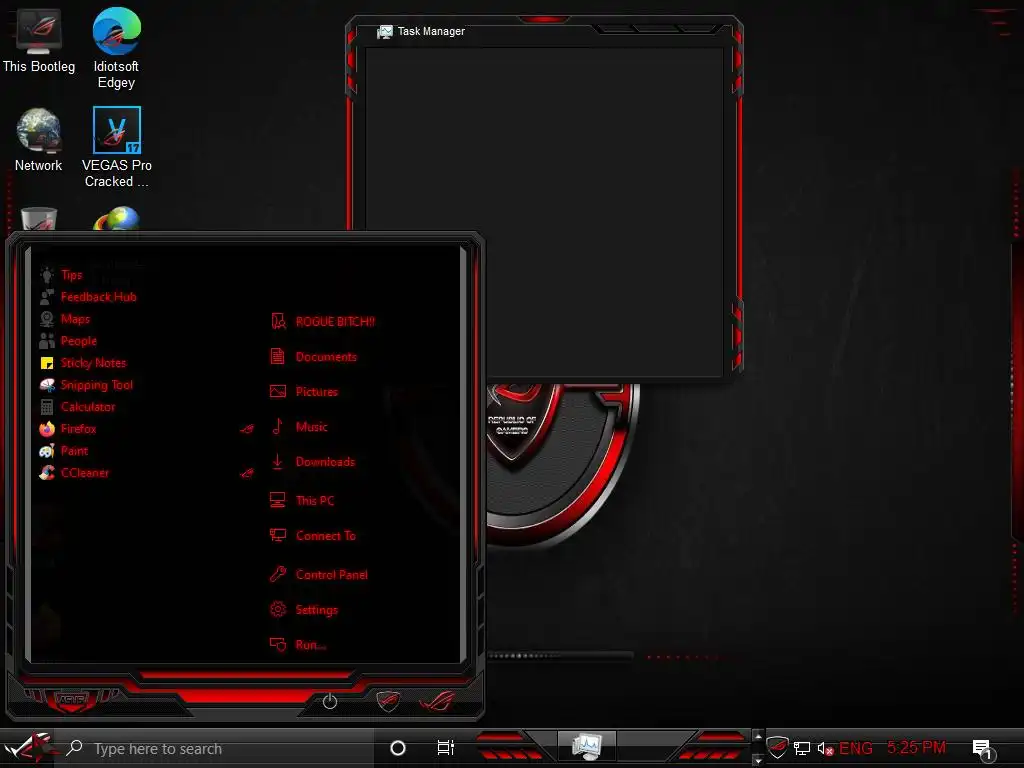Screen dimensions: 1024x768
Task: Open the Network desktop icon
Action: [x=39, y=140]
